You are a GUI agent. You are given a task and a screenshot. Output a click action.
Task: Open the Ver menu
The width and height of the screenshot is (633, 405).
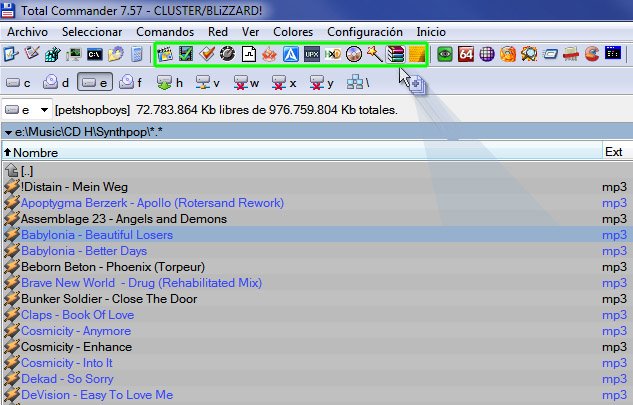point(250,32)
